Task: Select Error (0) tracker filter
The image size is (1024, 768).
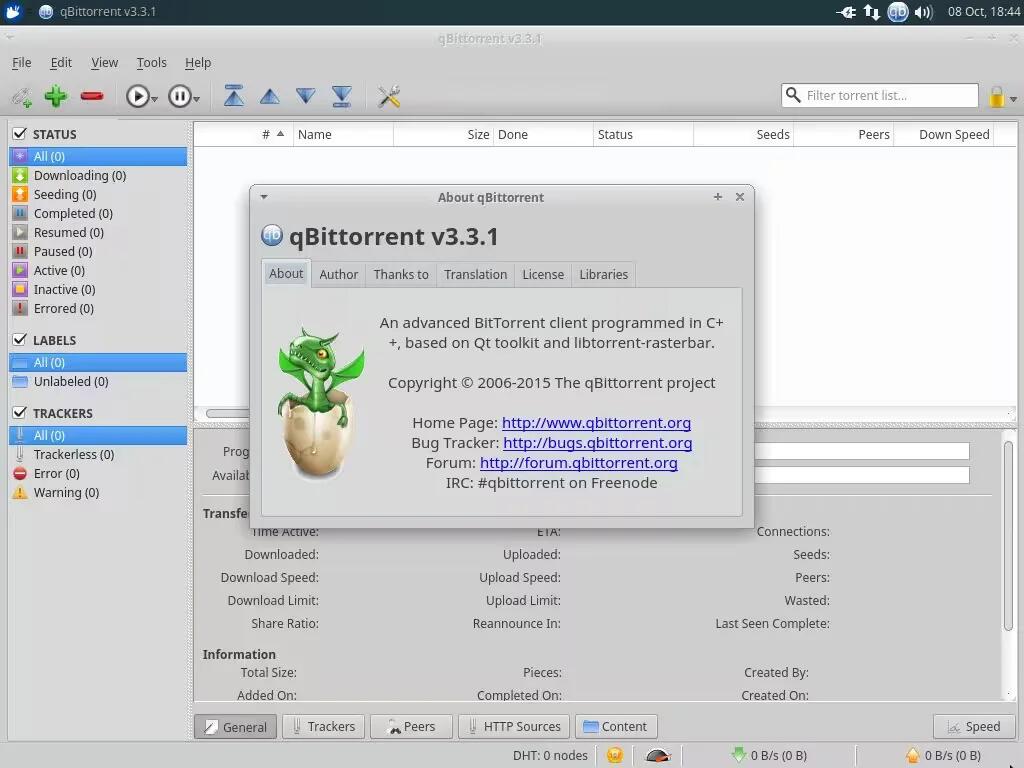Action: 98,473
